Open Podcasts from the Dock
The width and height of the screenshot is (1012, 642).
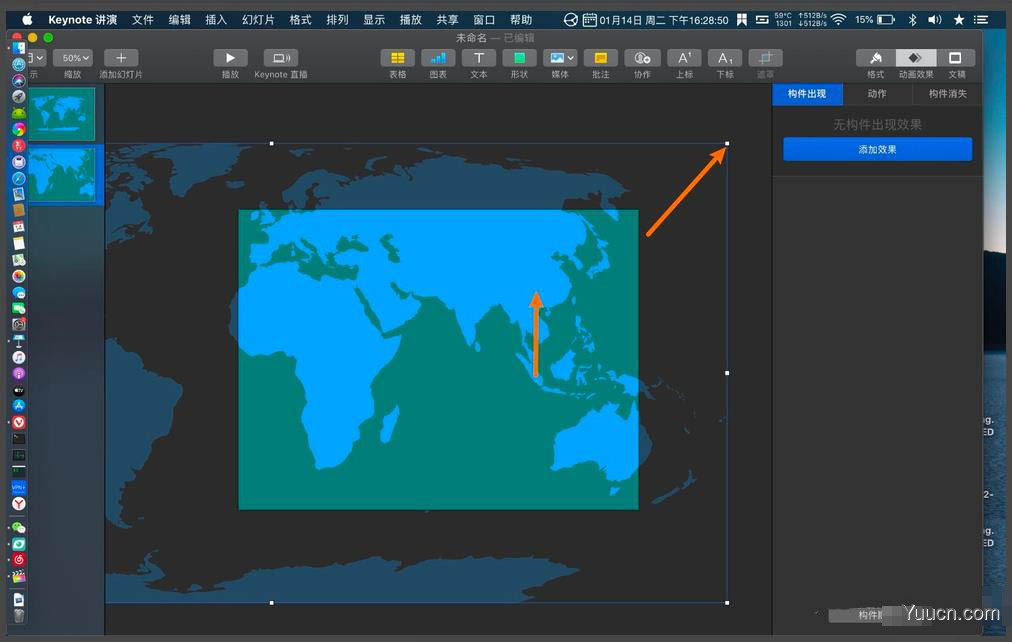(x=19, y=374)
